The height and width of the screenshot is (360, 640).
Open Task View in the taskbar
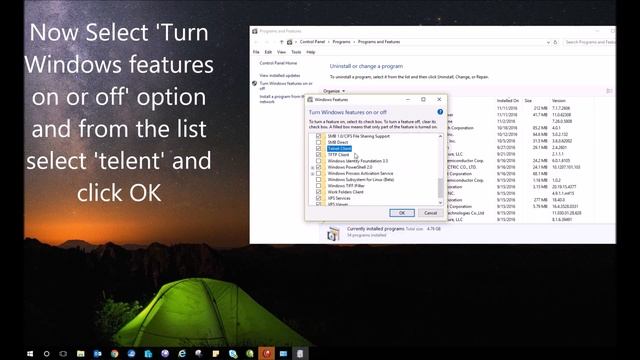tap(63, 353)
